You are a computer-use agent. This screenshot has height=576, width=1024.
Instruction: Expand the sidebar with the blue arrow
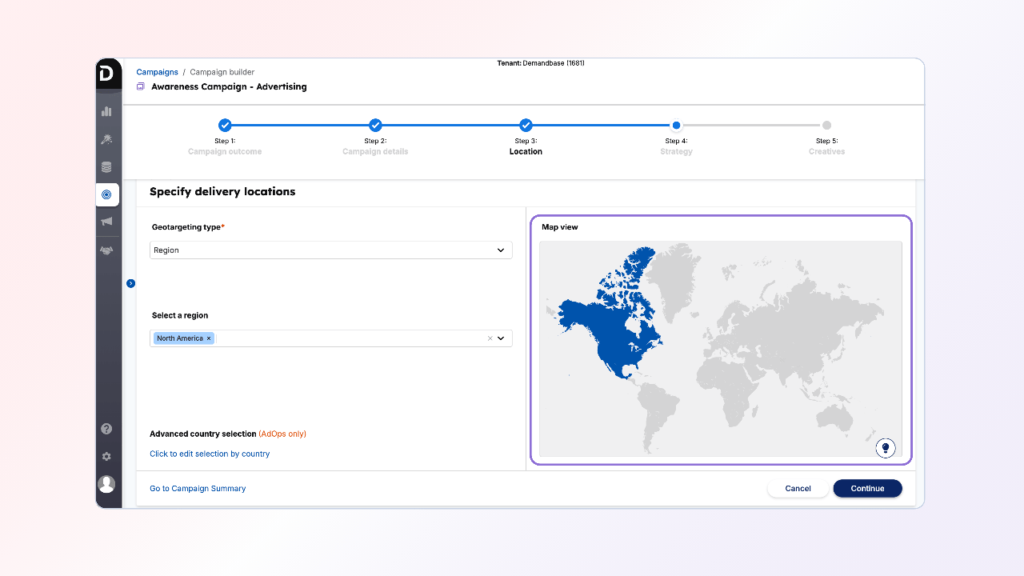pos(131,283)
